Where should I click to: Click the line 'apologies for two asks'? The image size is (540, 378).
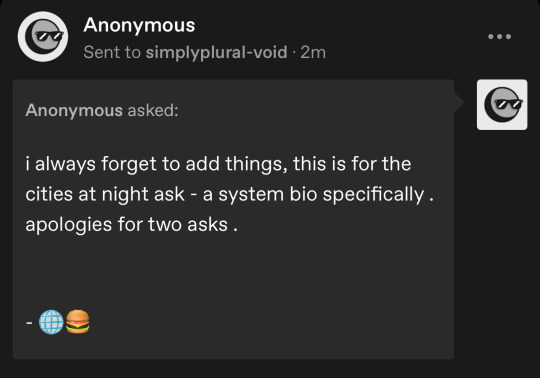pos(132,225)
